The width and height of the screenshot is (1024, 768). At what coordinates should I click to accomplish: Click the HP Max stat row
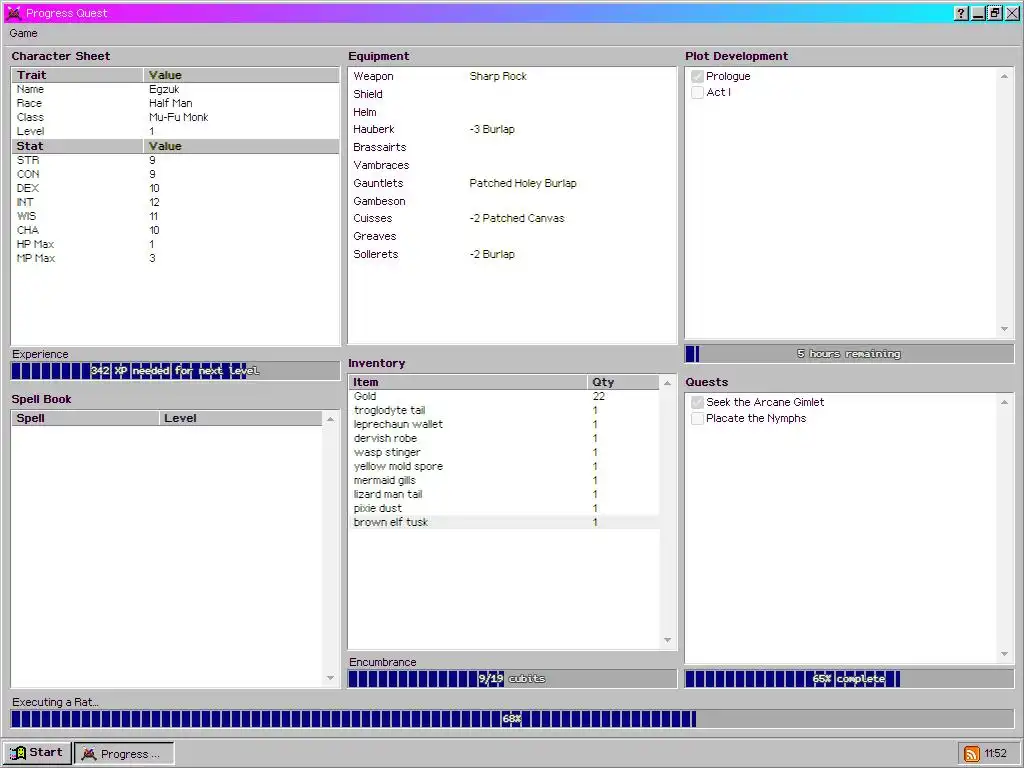click(x=176, y=244)
